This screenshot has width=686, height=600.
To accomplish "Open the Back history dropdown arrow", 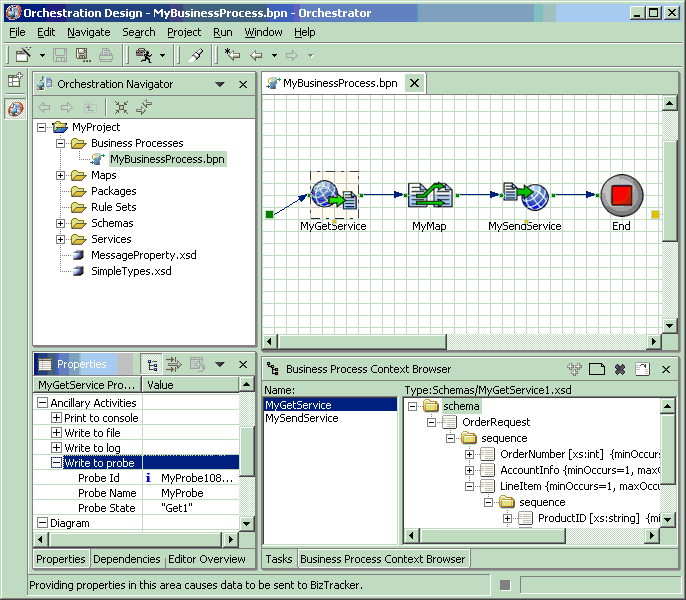I will (274, 56).
